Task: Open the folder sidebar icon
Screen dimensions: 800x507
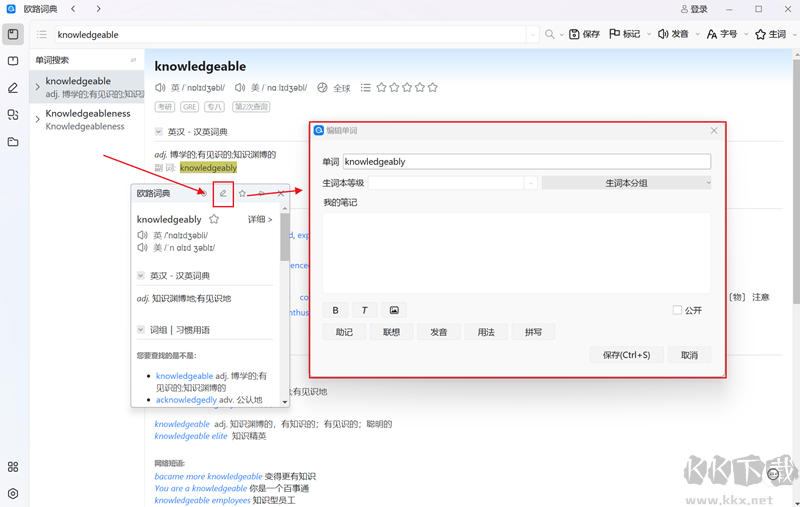Action: pos(13,142)
